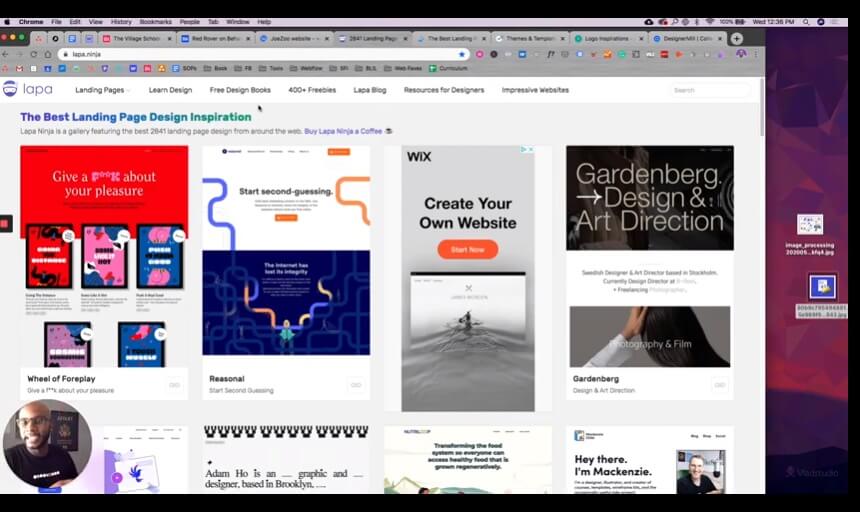Click the Bluetooth menu bar icon
Image resolution: width=860 pixels, height=512 pixels.
[697, 22]
